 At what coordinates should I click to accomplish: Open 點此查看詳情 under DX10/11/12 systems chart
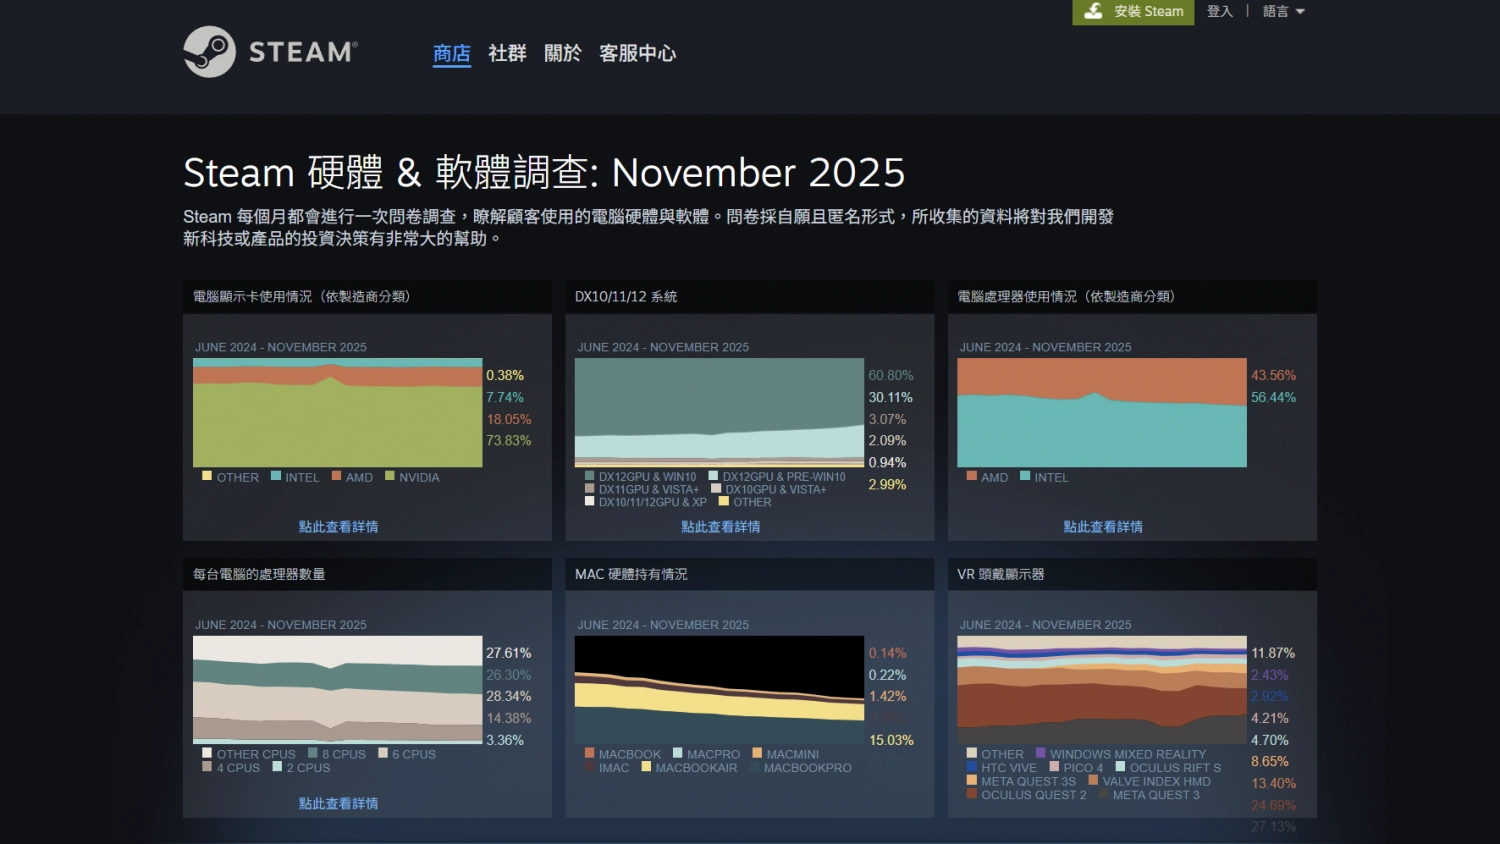720,526
